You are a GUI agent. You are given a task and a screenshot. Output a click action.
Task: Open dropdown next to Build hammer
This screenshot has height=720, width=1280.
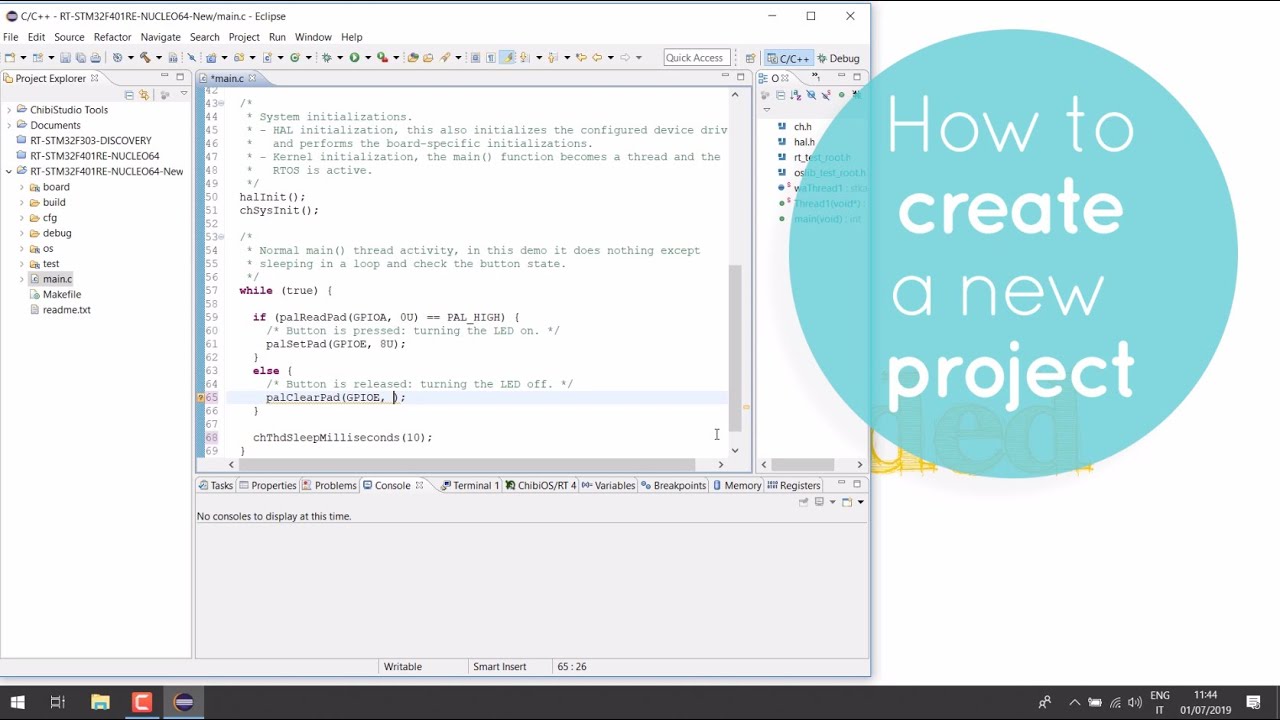click(158, 58)
